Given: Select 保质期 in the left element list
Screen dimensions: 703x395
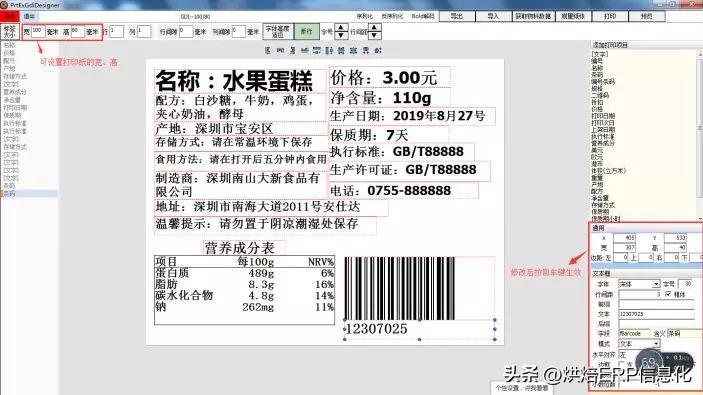Looking at the screenshot, I should 12,115.
